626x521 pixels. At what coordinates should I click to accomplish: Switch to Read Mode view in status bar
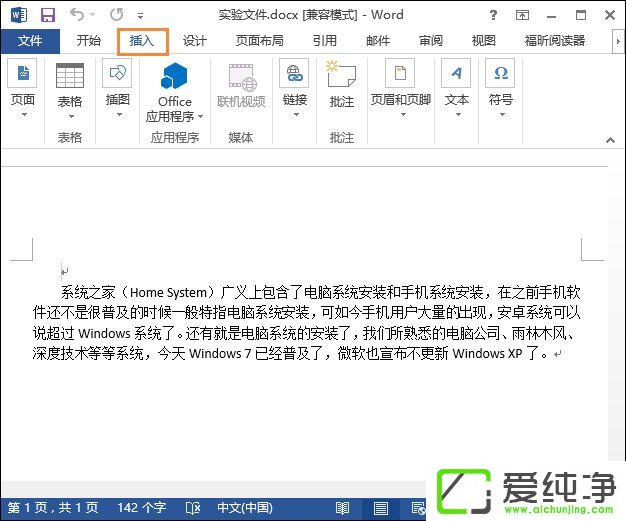pyautogui.click(x=343, y=508)
